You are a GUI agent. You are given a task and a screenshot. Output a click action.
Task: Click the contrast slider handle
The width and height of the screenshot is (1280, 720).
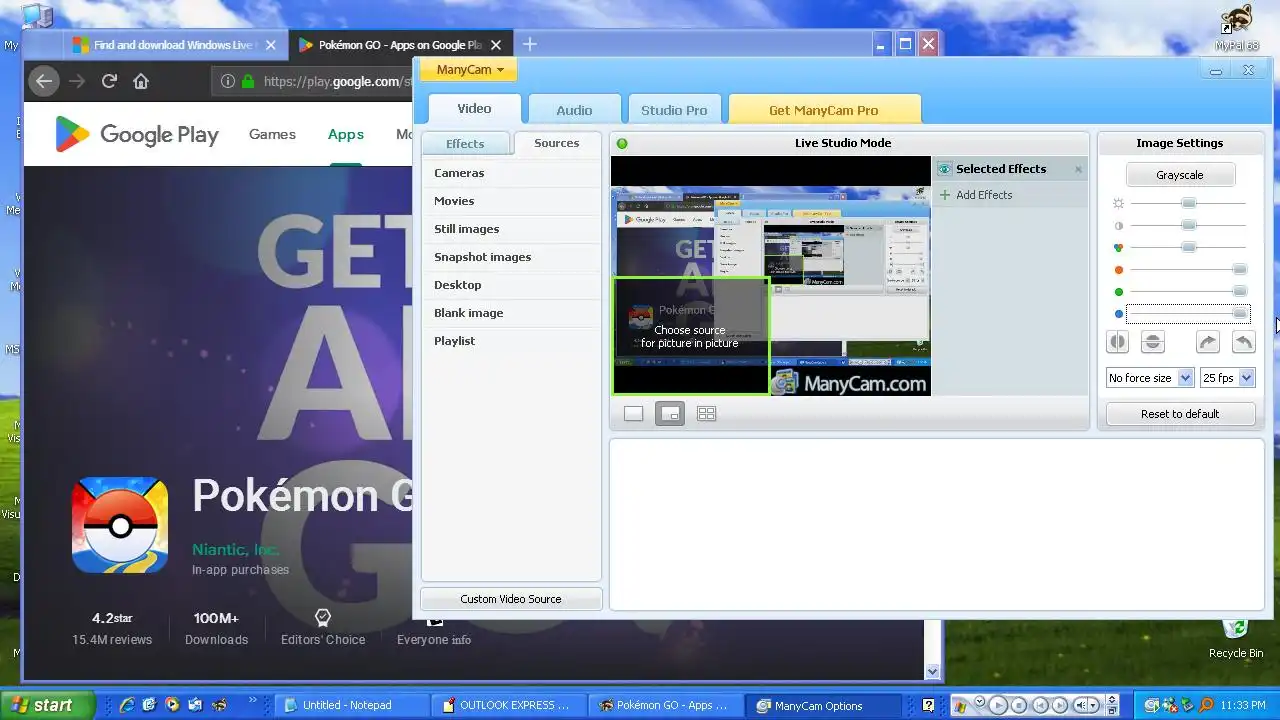[x=1188, y=225]
